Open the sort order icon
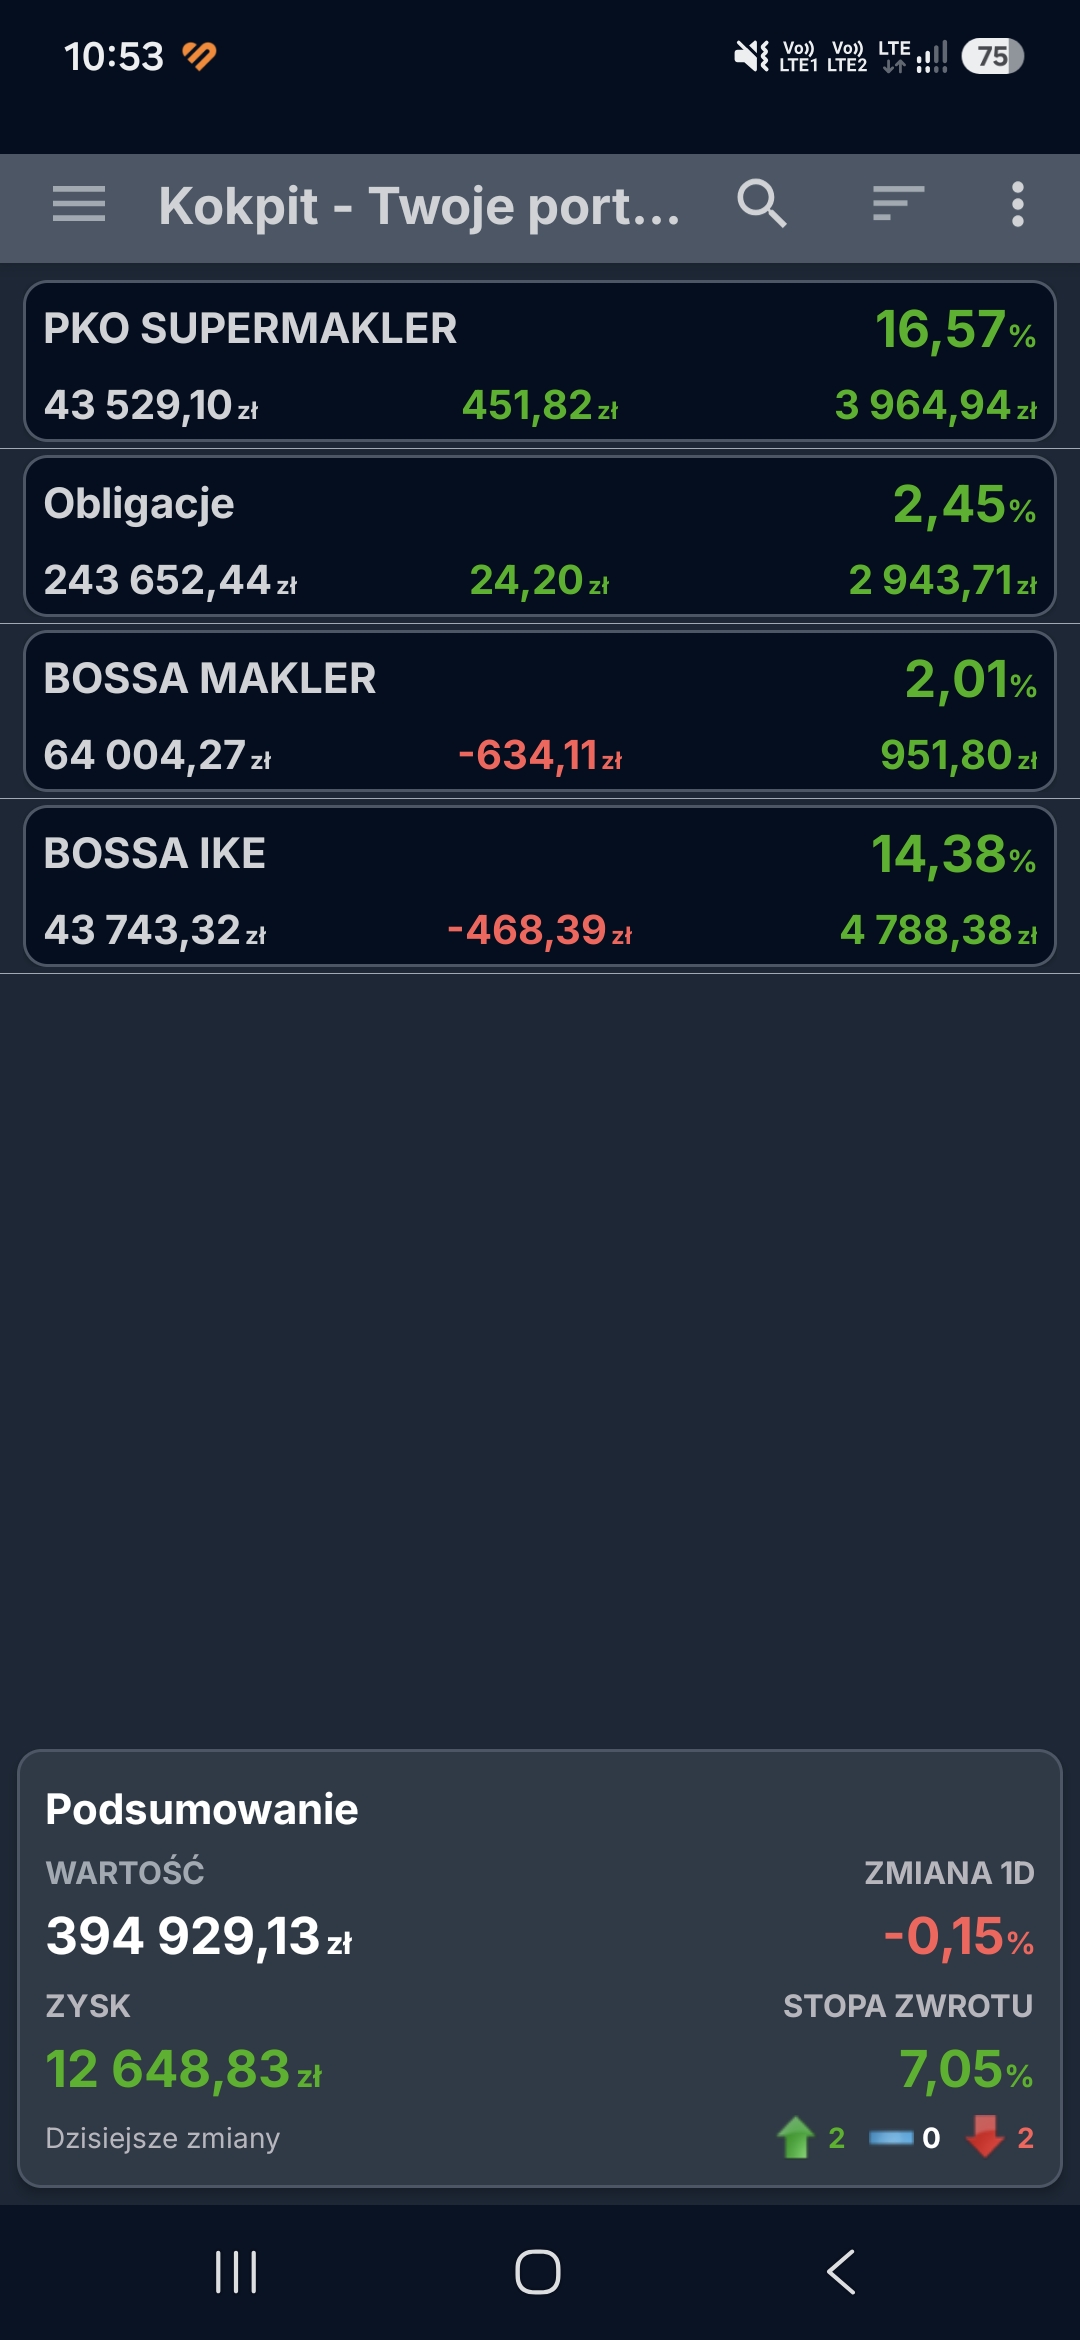 [x=898, y=204]
